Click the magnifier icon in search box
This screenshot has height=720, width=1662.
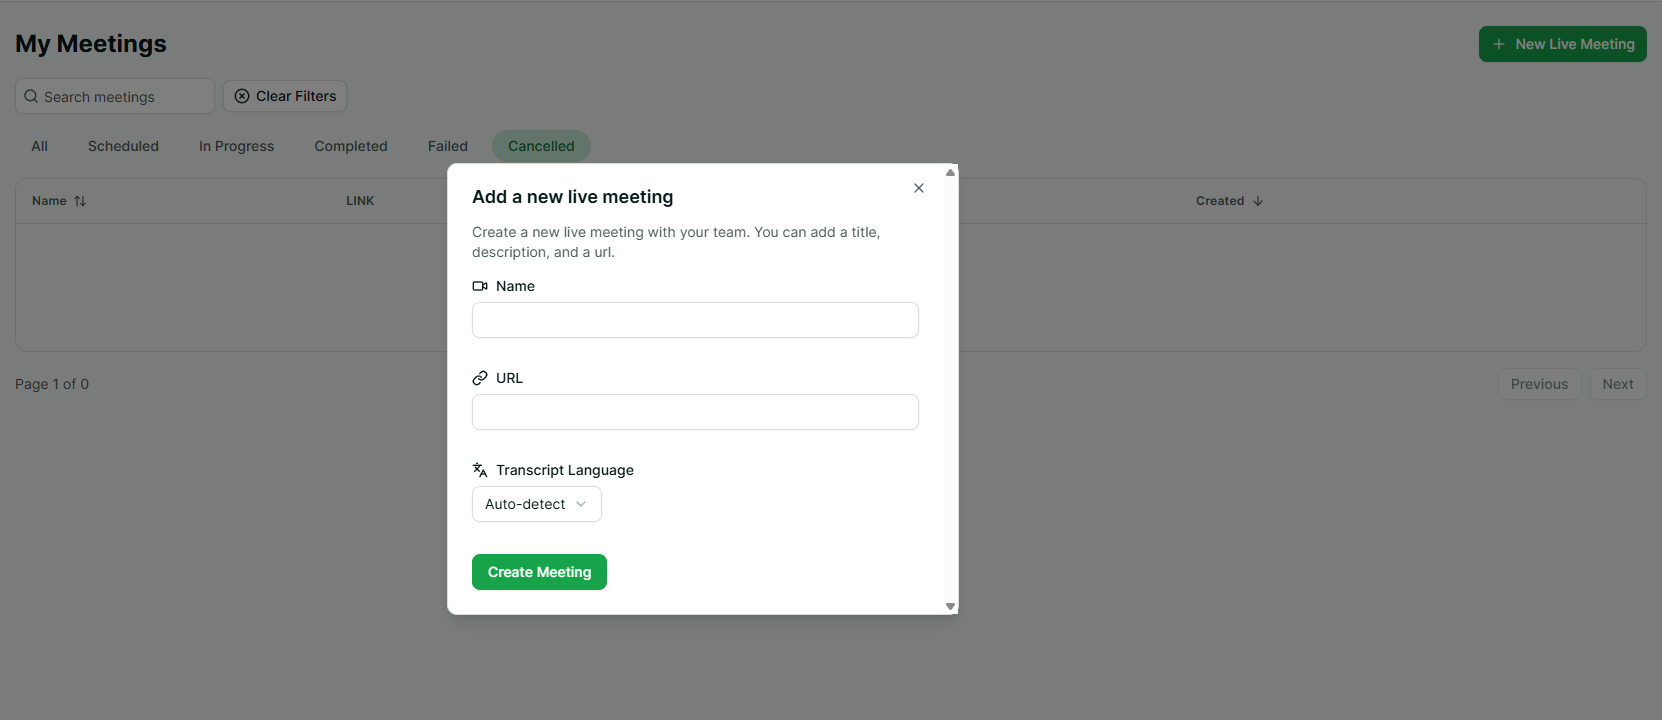[31, 97]
